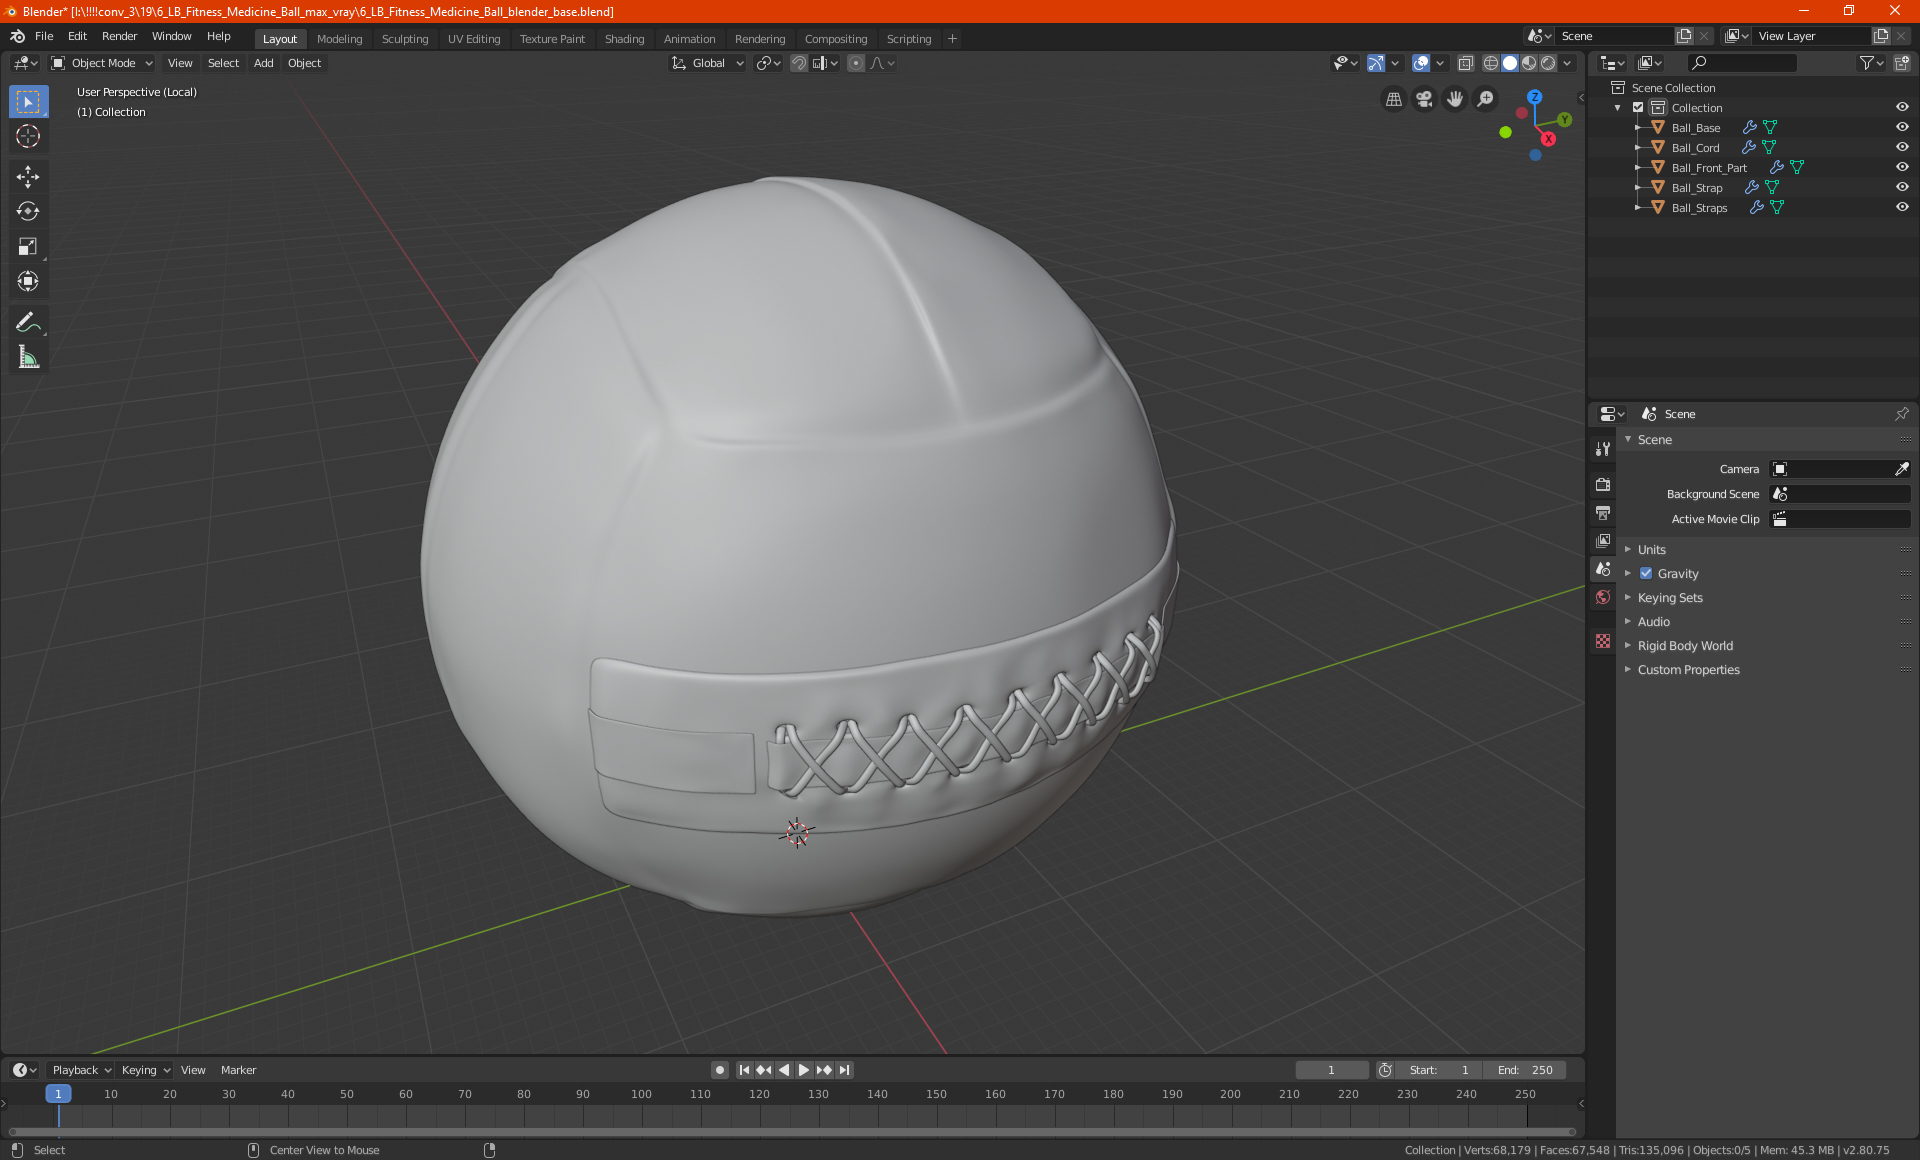Hide Ball_Cord with its eye icon
1920x1160 pixels.
(x=1902, y=147)
